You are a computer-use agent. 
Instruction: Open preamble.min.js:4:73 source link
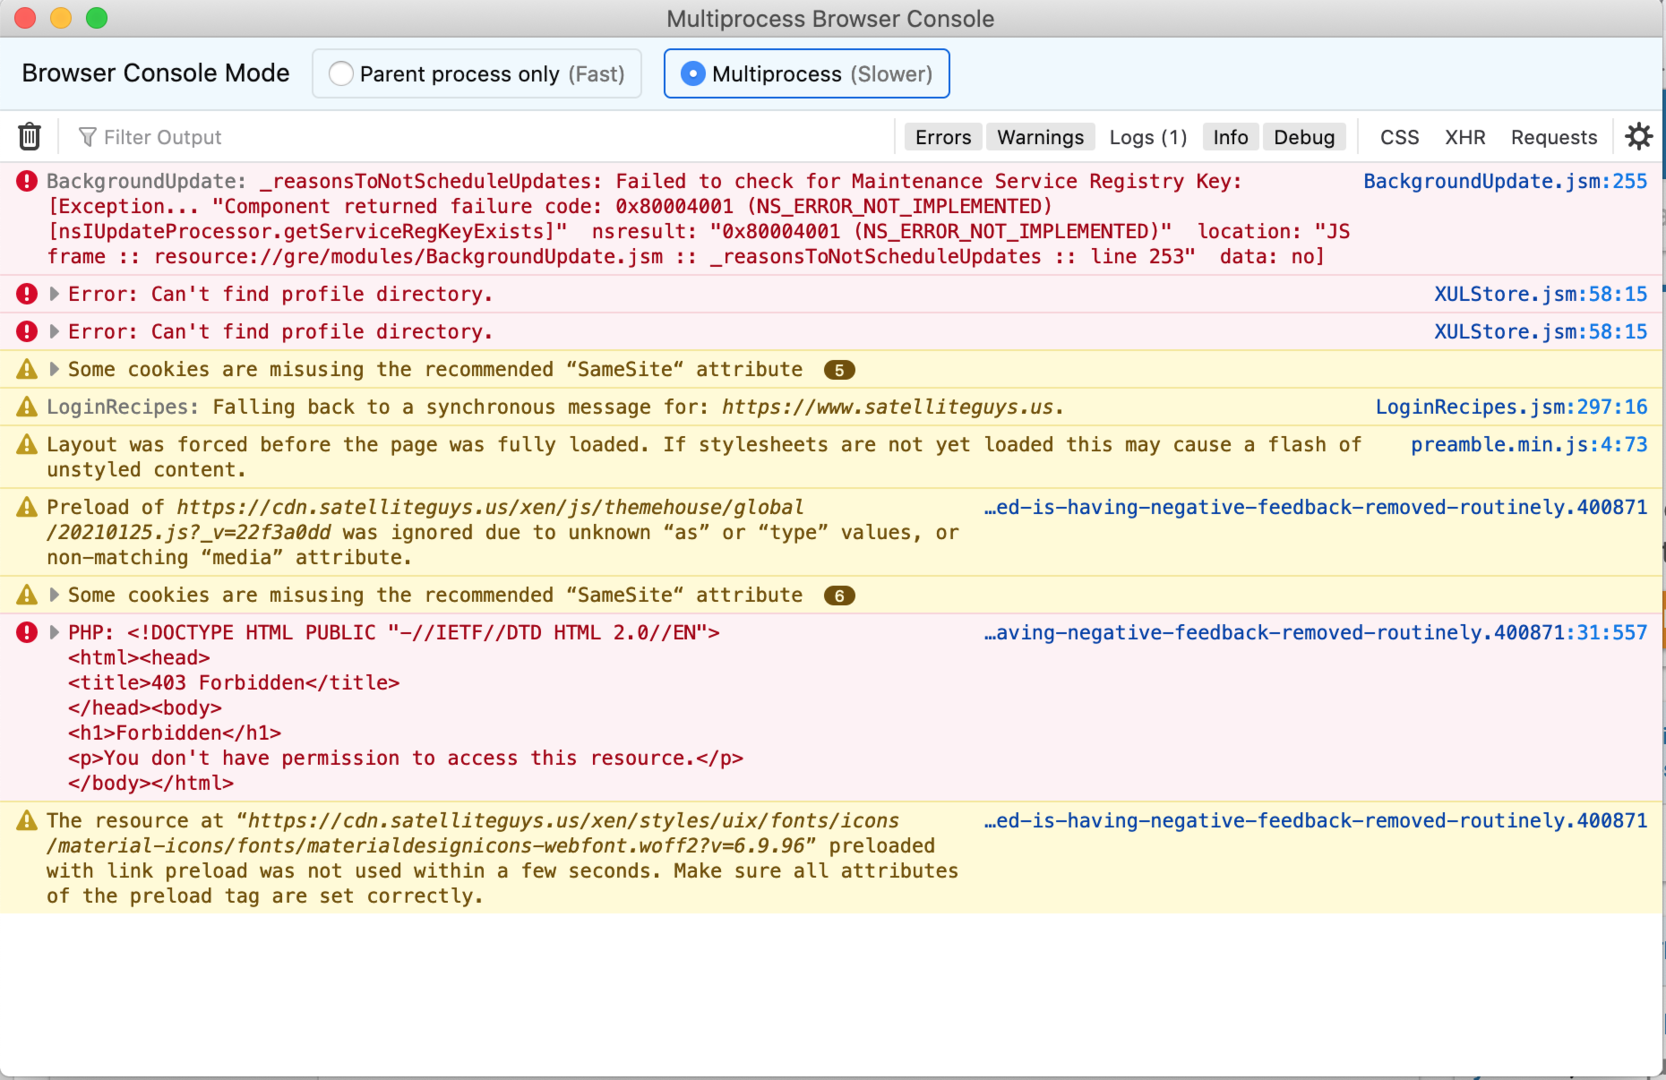[1529, 444]
